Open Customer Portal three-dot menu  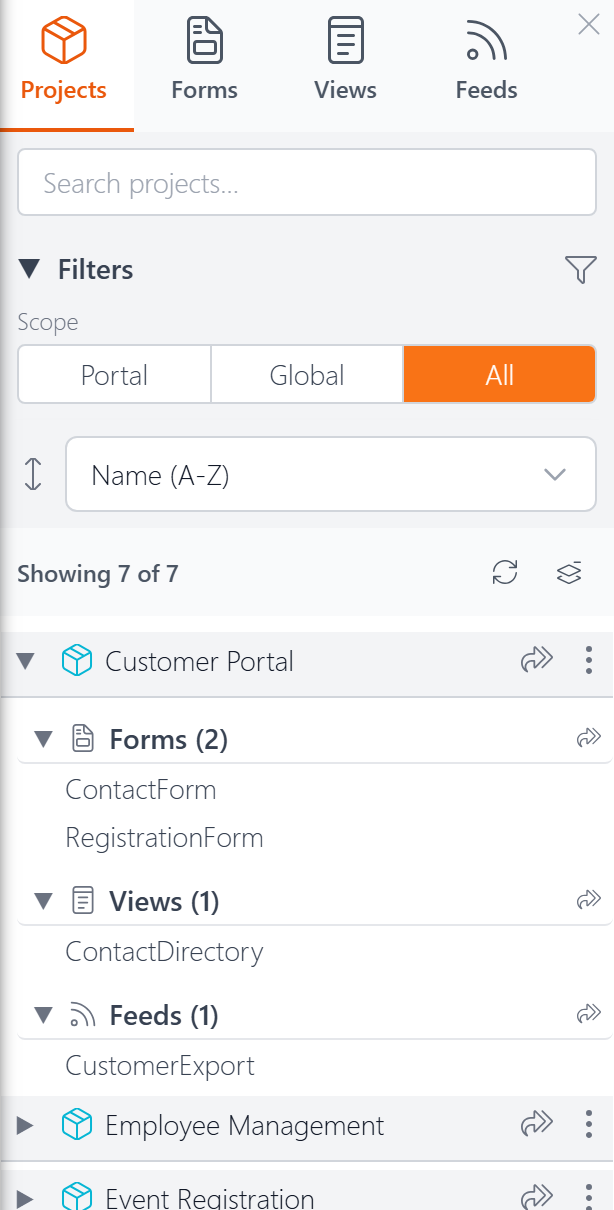[588, 660]
